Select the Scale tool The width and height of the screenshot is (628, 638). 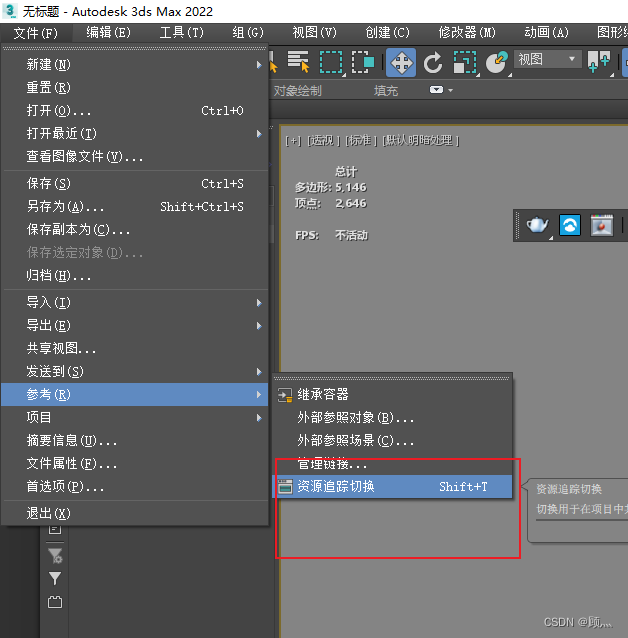click(465, 63)
